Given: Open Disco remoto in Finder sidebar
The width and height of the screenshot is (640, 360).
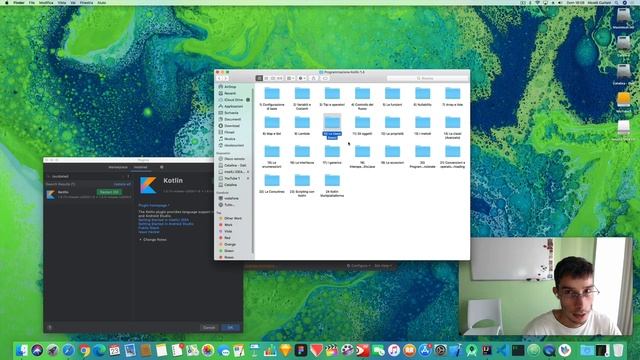Looking at the screenshot, I should (233, 159).
